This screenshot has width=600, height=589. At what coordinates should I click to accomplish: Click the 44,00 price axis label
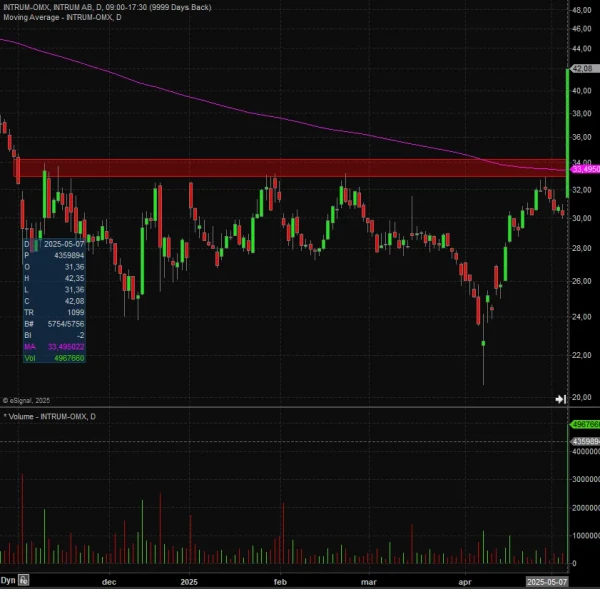(x=582, y=49)
